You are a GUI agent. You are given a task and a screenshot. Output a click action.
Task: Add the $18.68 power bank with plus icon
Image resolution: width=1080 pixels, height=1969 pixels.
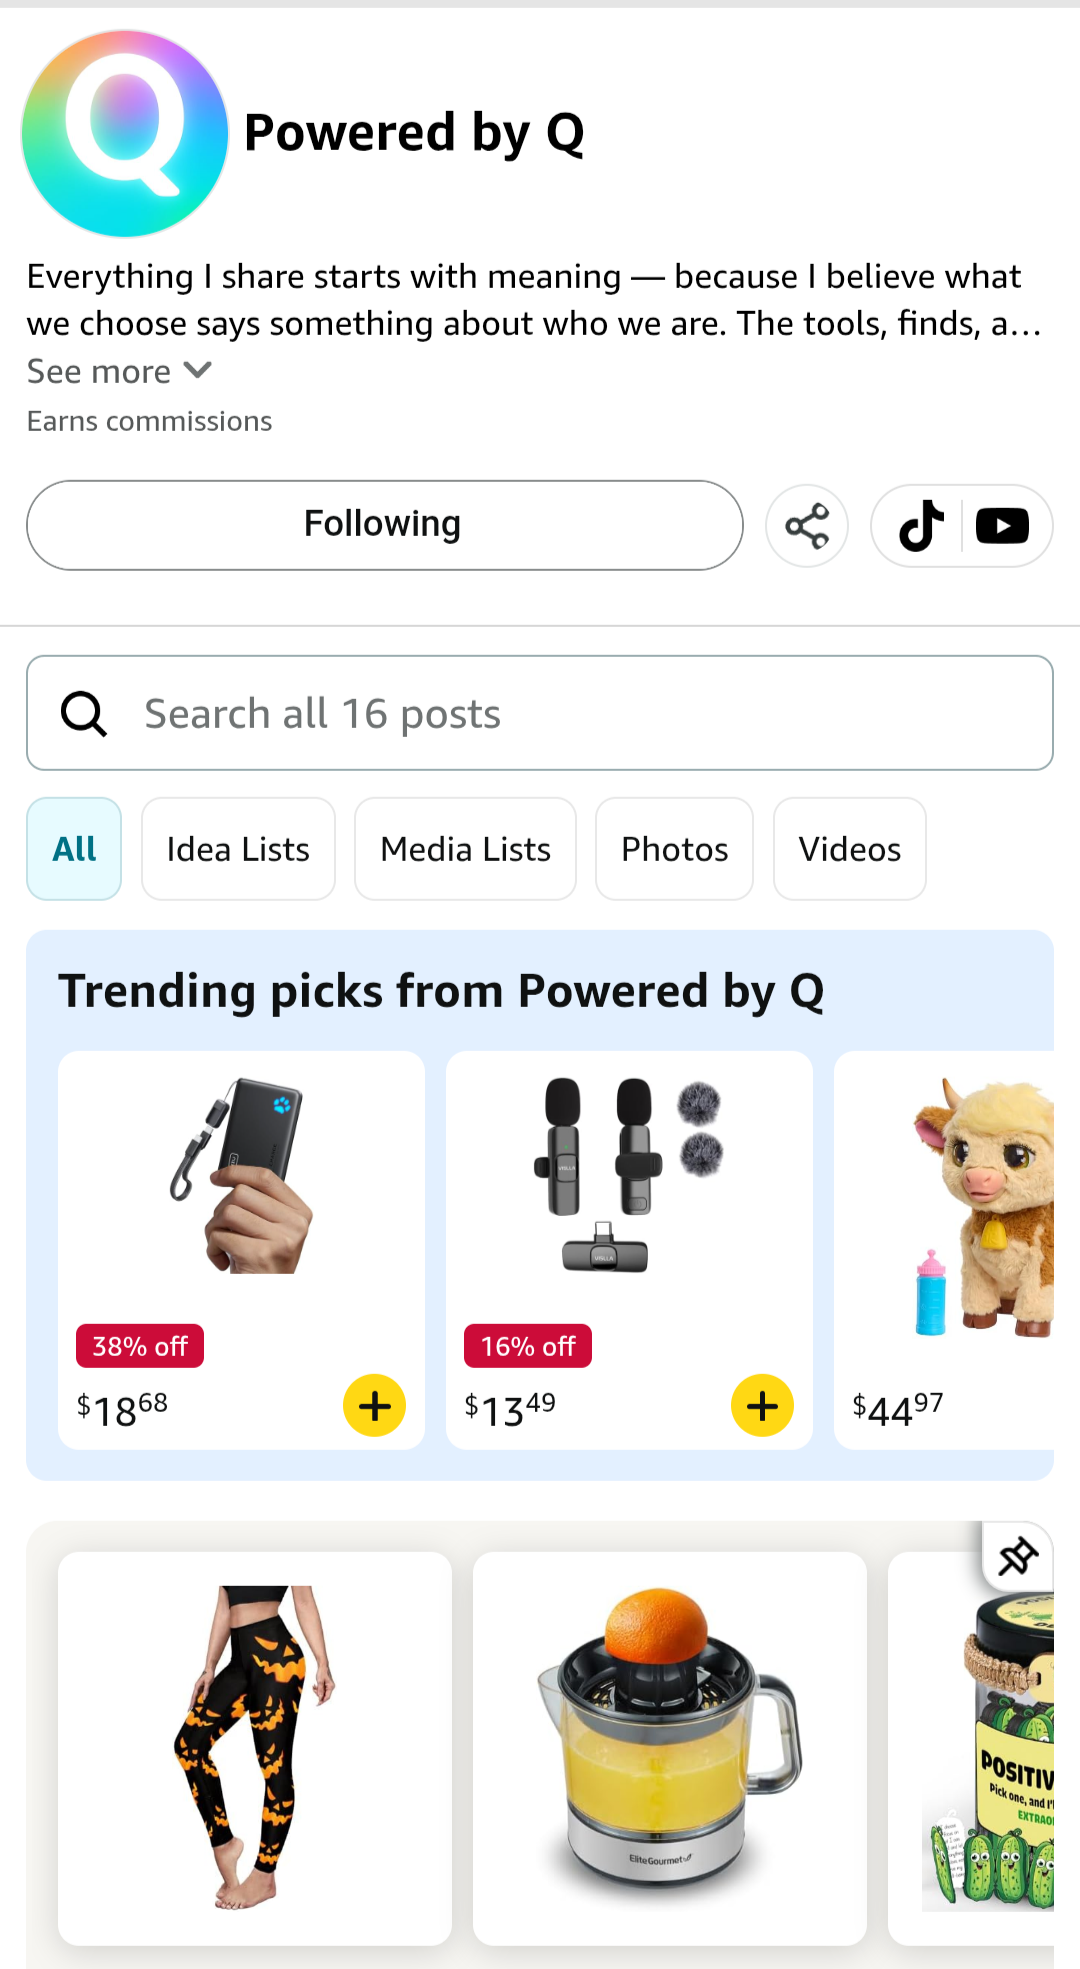pos(375,1406)
